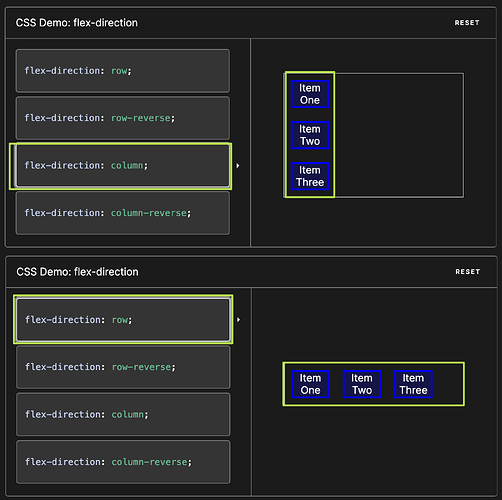Select flex-direction: column in bottom demo
Screen dimensions: 502x500
[123, 414]
